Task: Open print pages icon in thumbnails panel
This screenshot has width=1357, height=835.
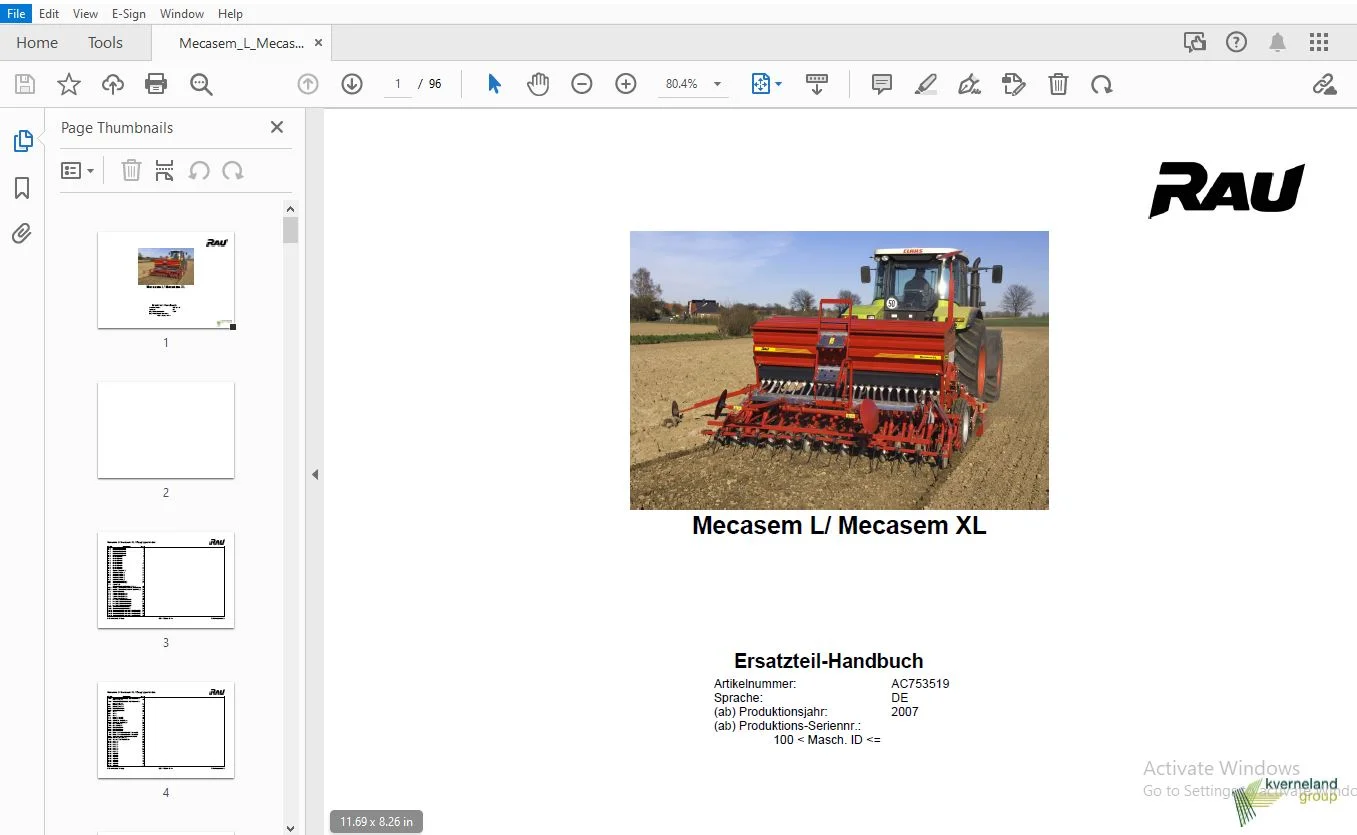Action: tap(165, 170)
